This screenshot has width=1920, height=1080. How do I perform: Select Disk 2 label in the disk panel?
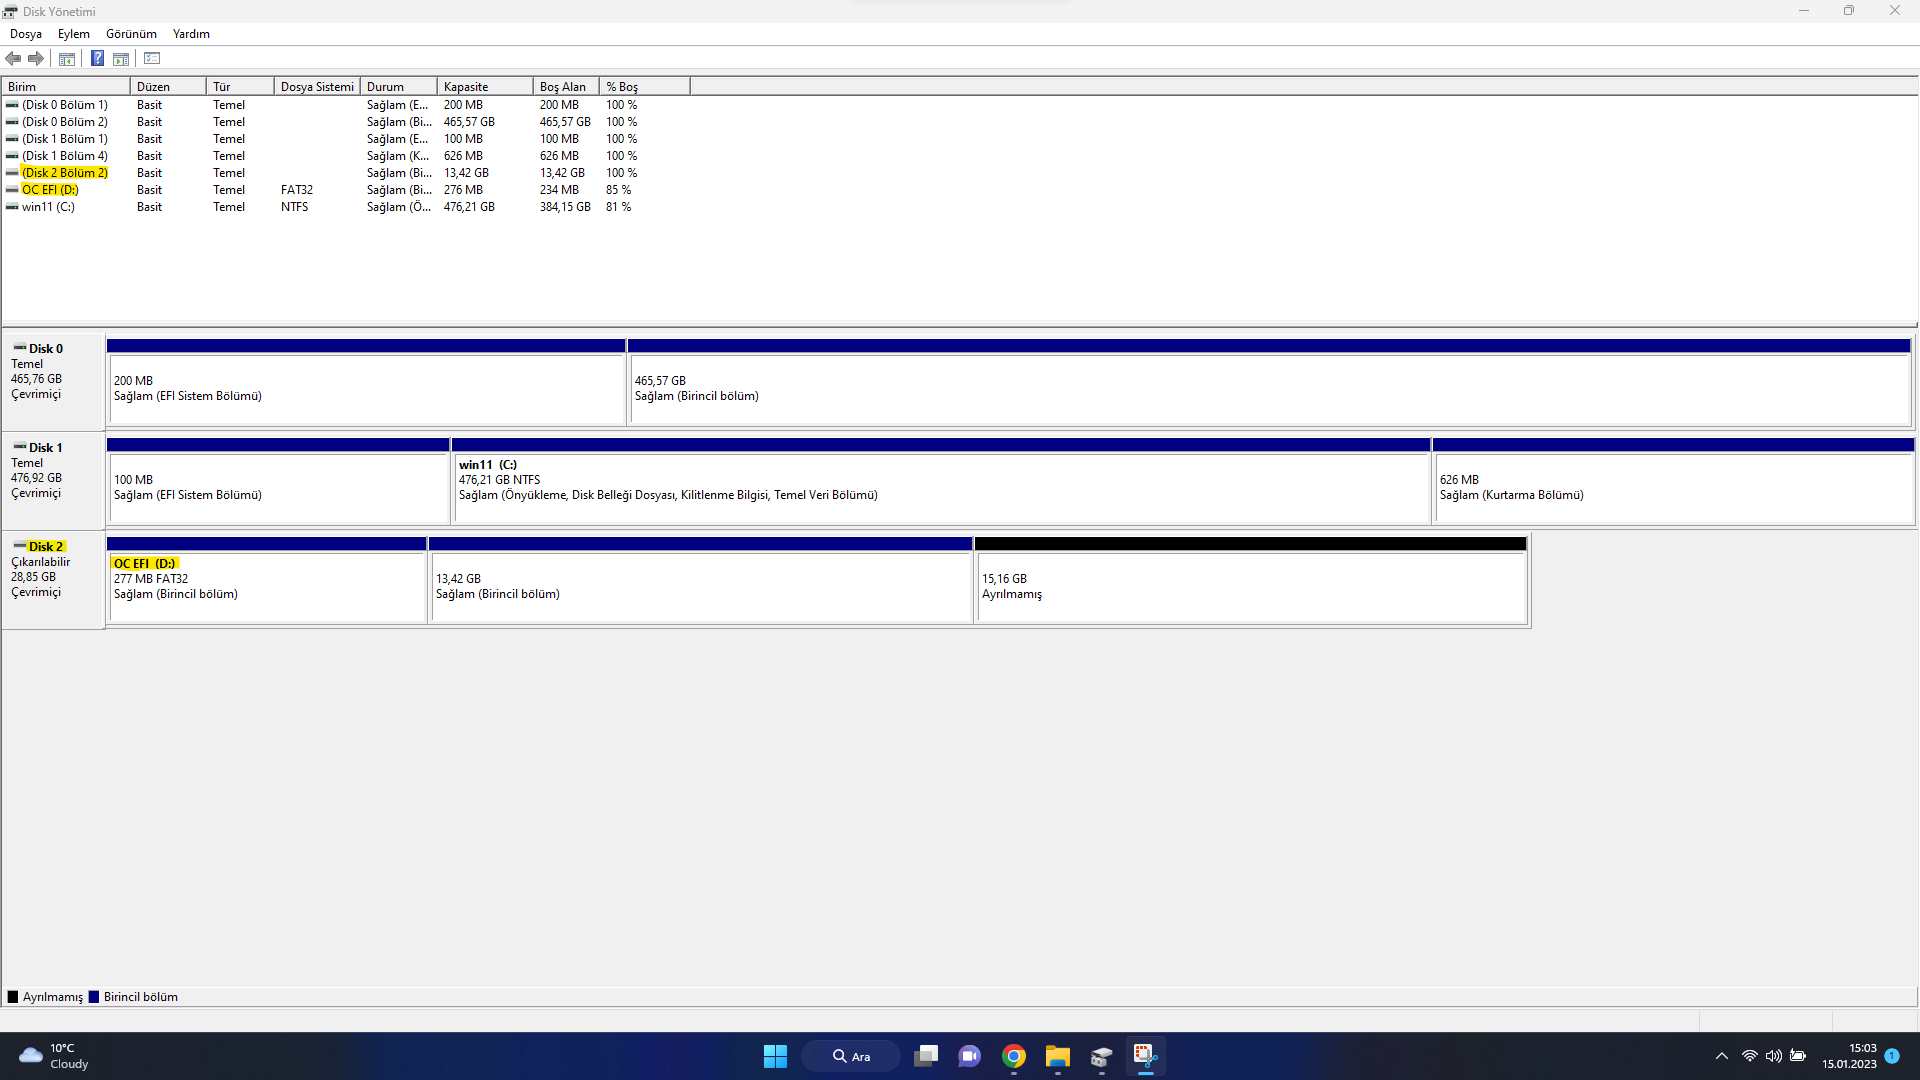pyautogui.click(x=46, y=547)
